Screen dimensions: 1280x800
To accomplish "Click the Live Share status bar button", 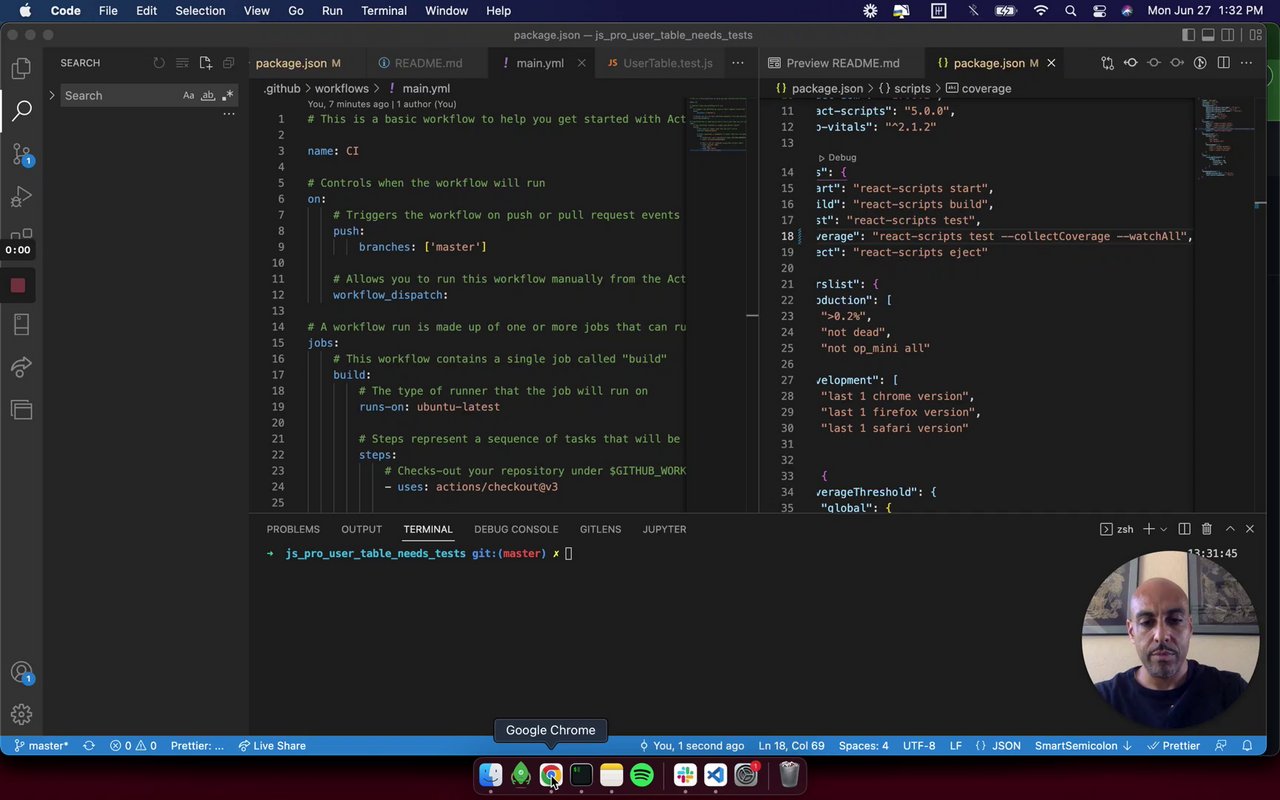I will click(x=272, y=746).
